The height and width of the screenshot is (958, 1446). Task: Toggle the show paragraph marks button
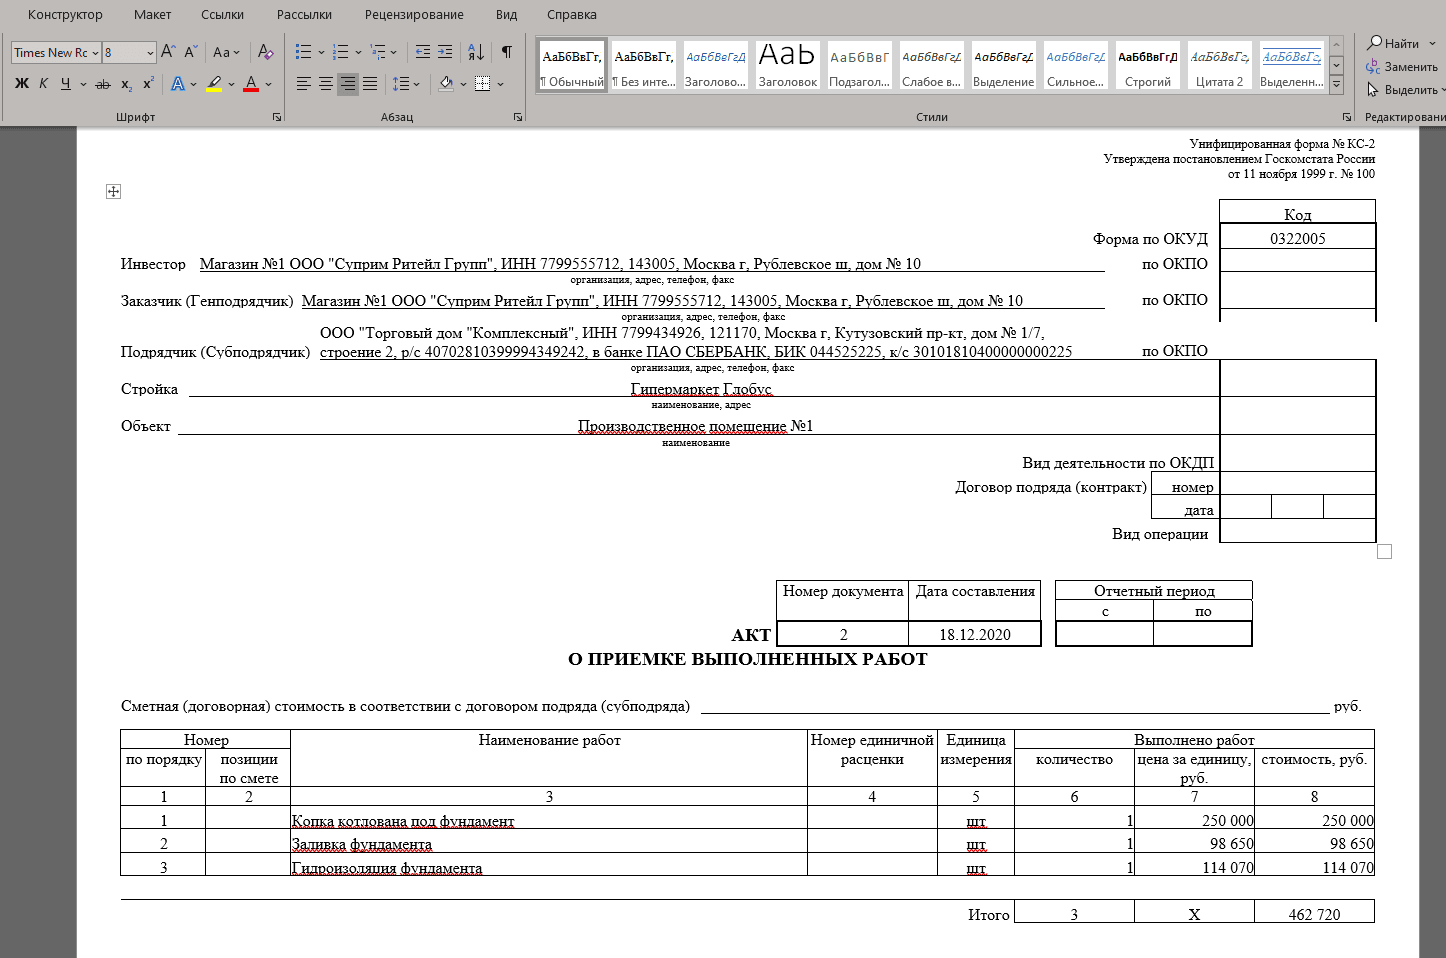(507, 52)
